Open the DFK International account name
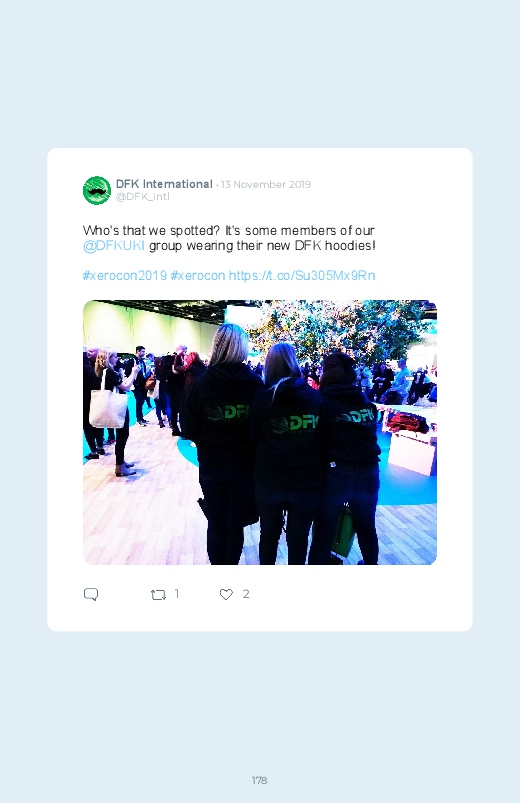 (164, 184)
